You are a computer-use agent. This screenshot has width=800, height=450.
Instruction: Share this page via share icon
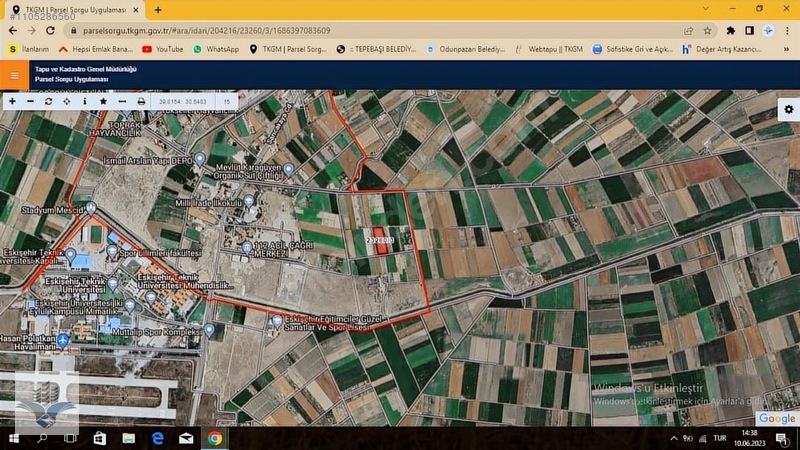(x=688, y=31)
